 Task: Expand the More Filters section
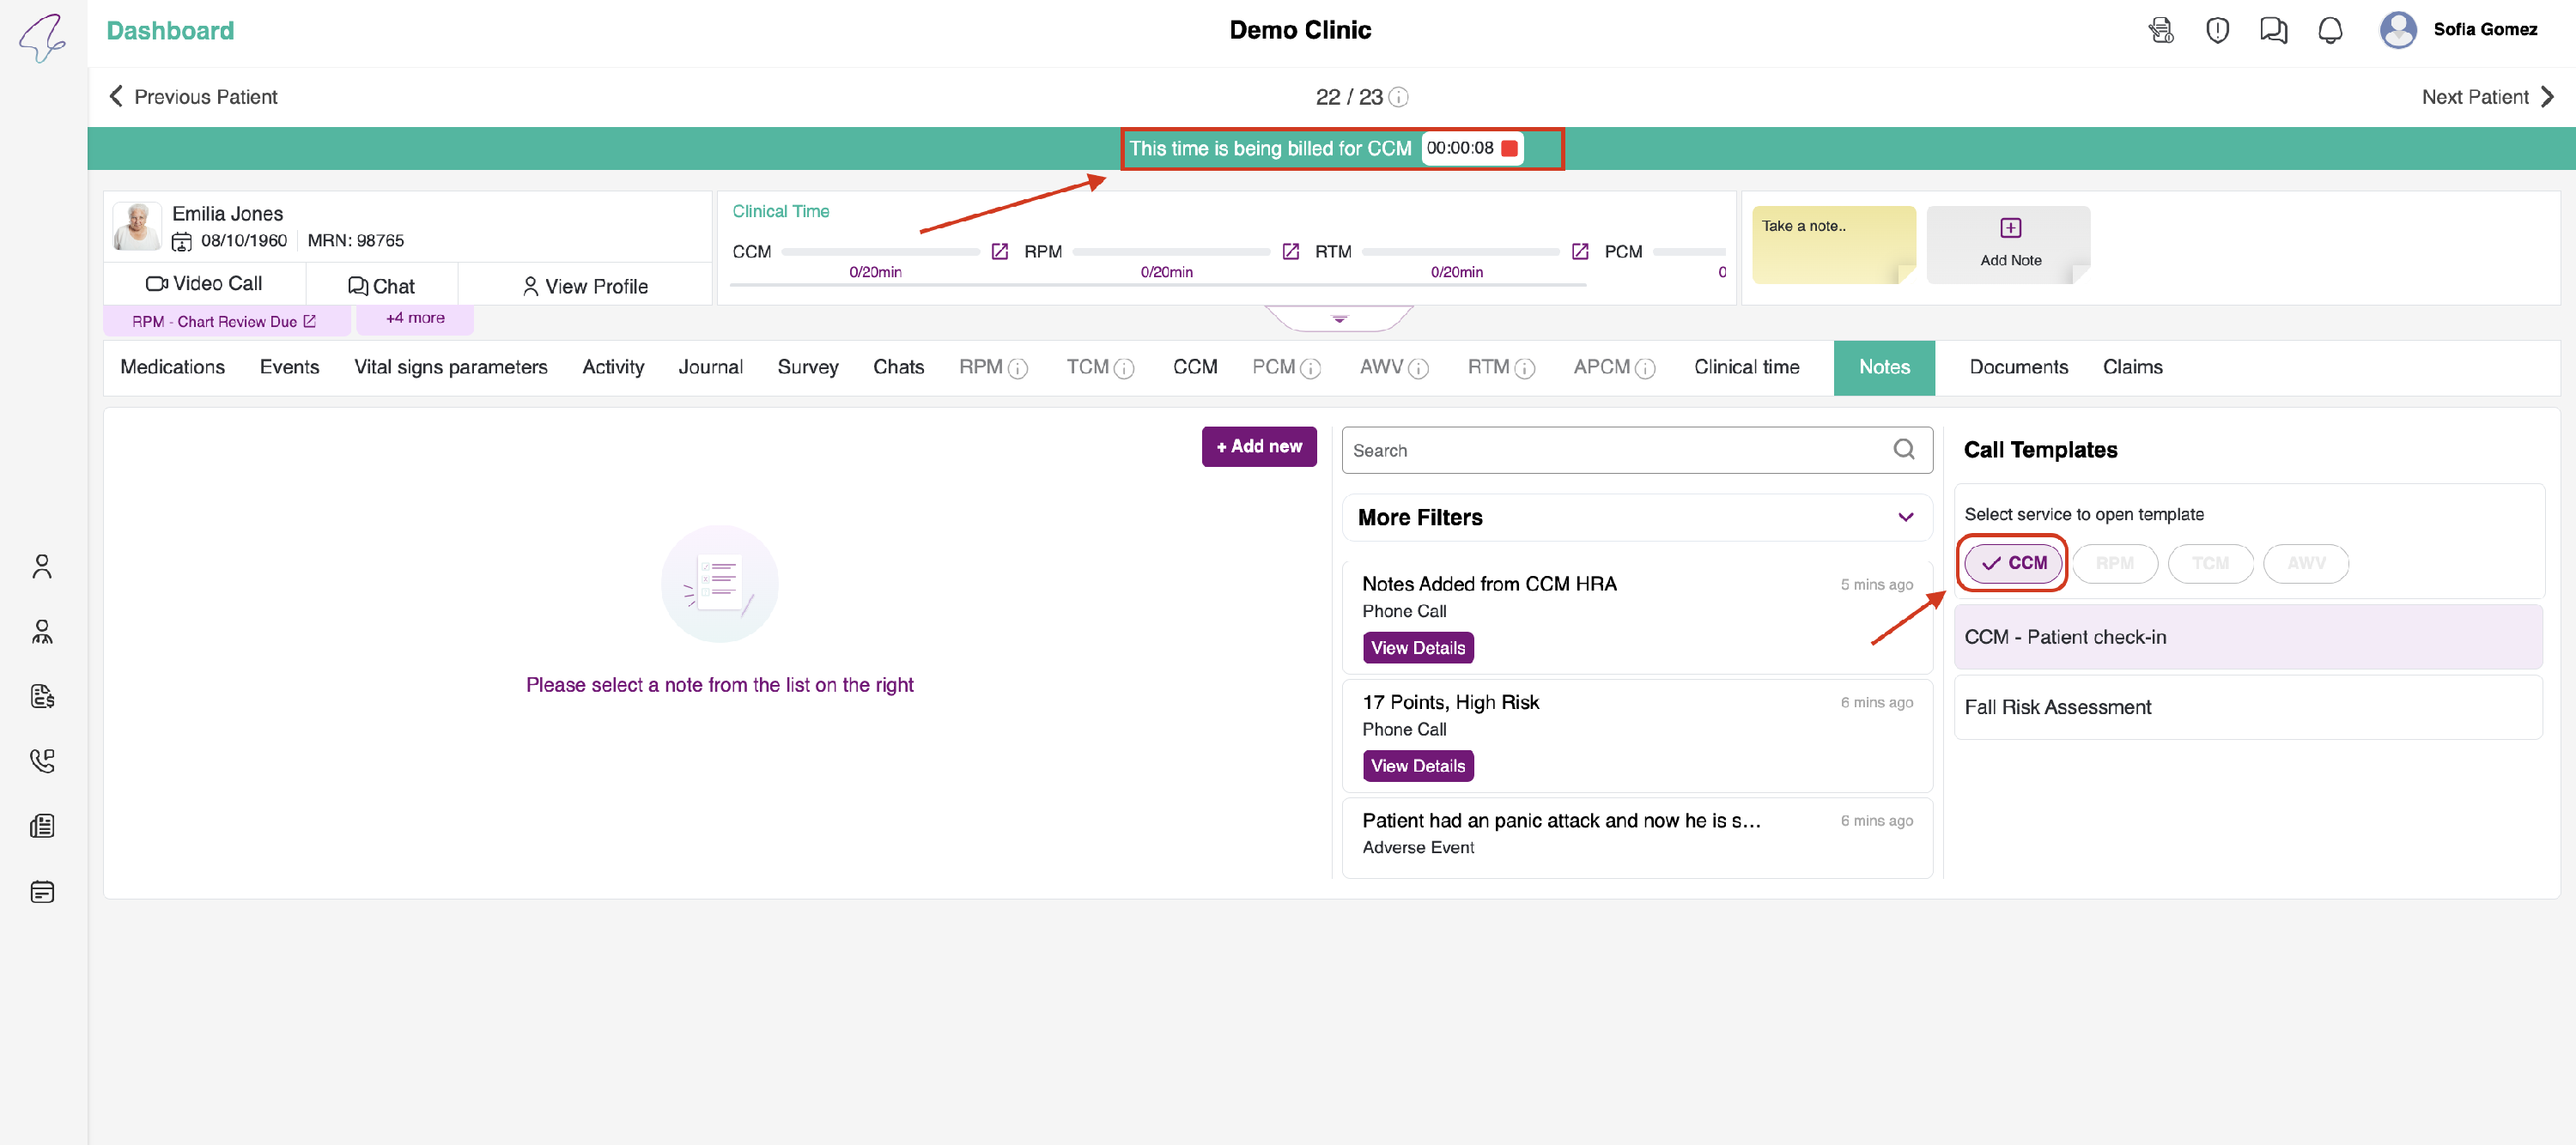pos(1904,517)
